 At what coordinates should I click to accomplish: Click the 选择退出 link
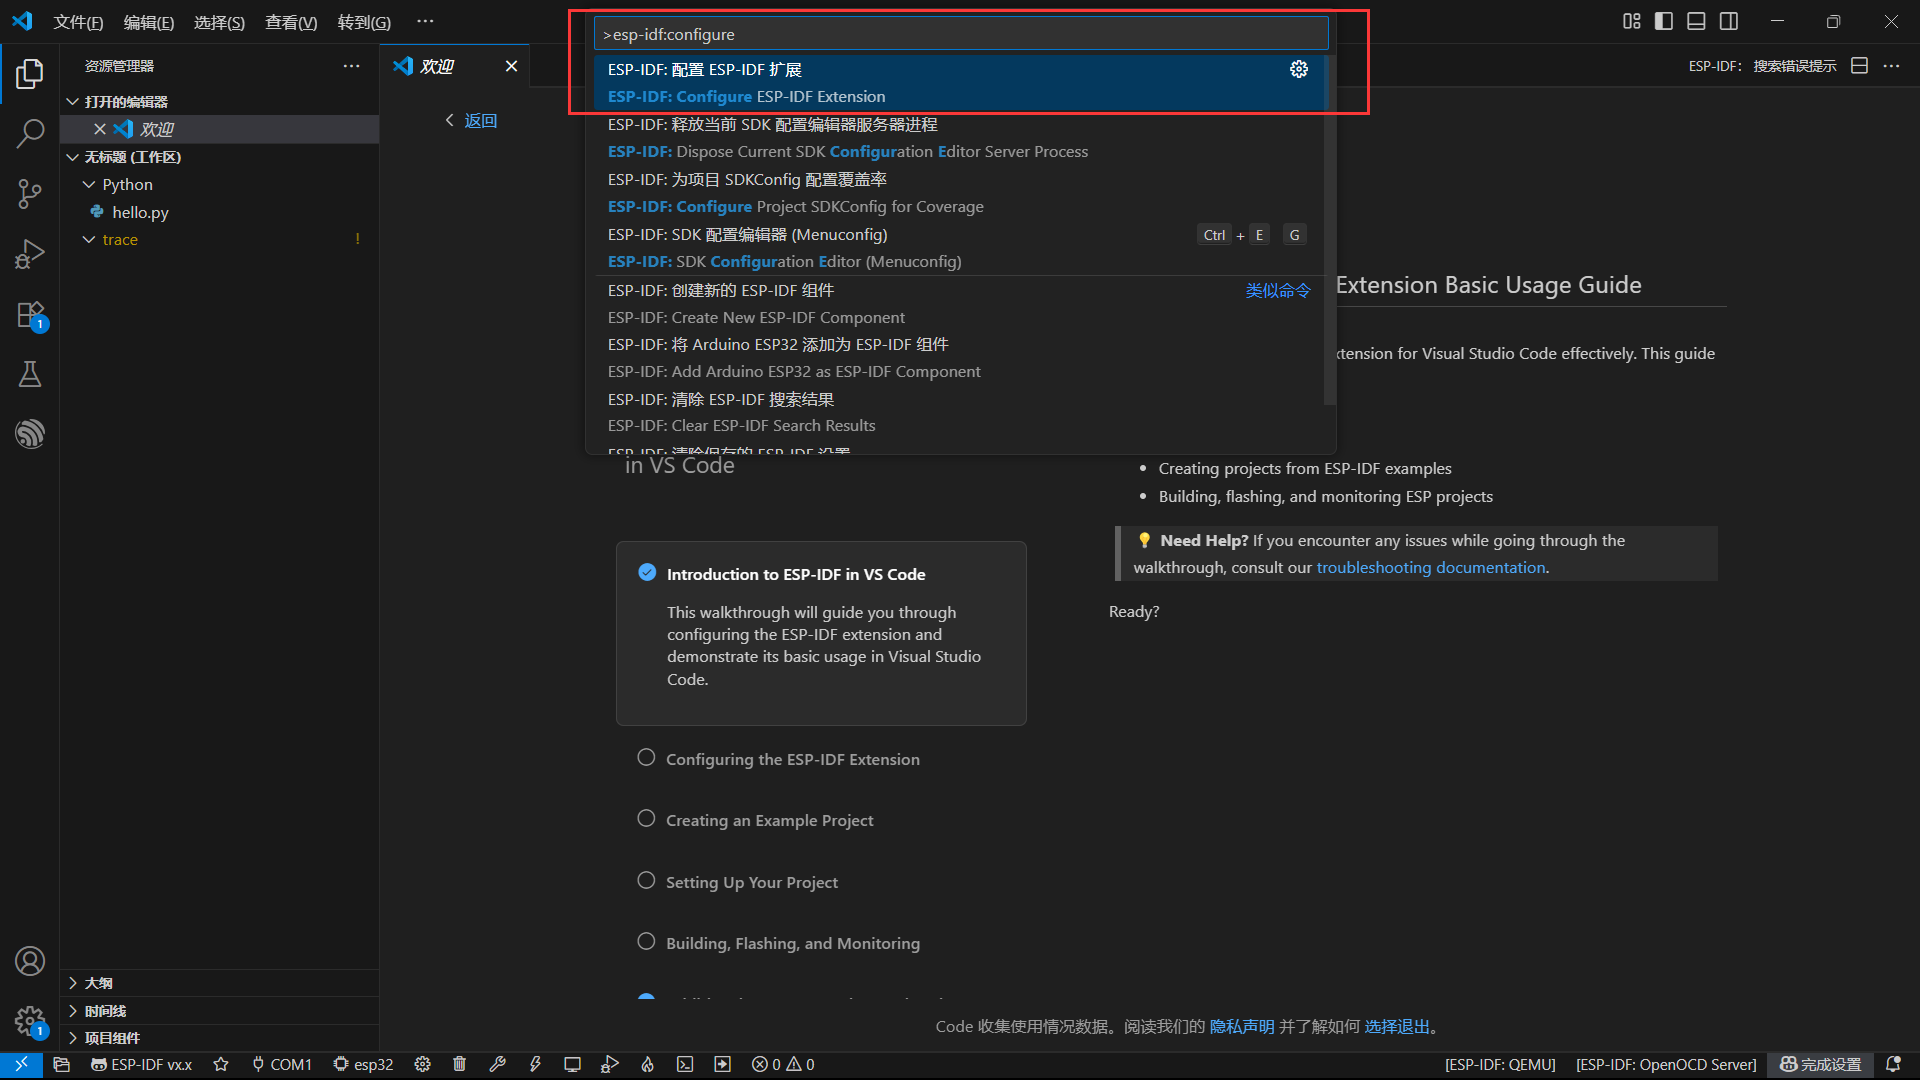click(x=1397, y=1026)
